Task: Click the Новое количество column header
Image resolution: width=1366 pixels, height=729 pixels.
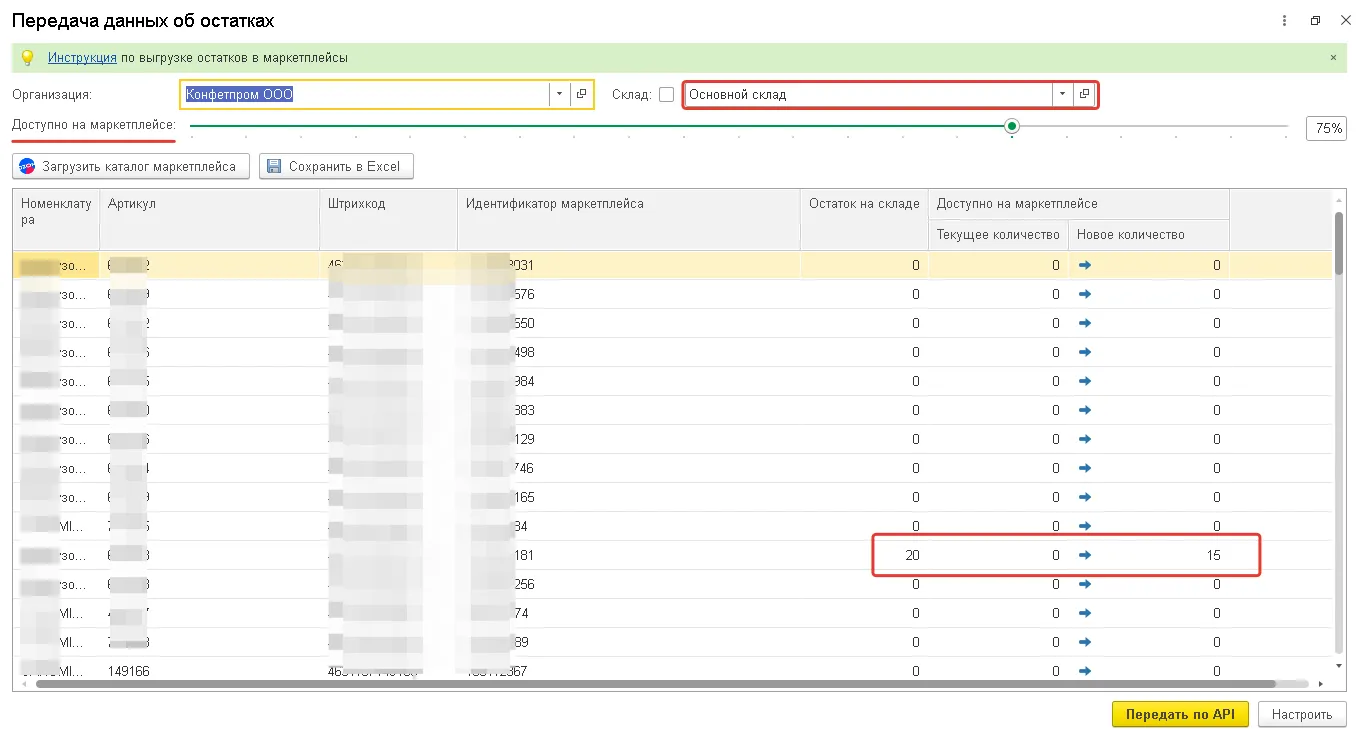Action: 1148,235
